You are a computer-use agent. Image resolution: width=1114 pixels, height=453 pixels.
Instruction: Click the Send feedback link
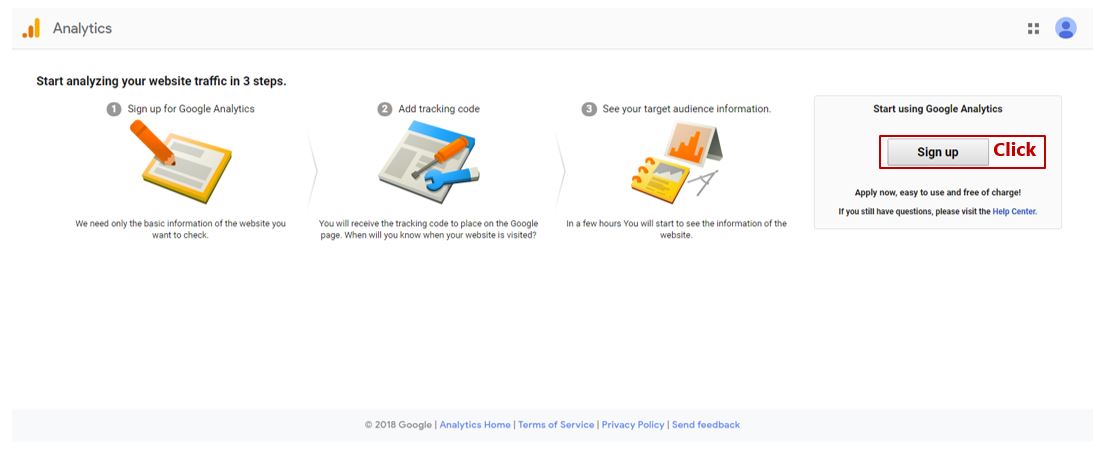click(x=705, y=425)
